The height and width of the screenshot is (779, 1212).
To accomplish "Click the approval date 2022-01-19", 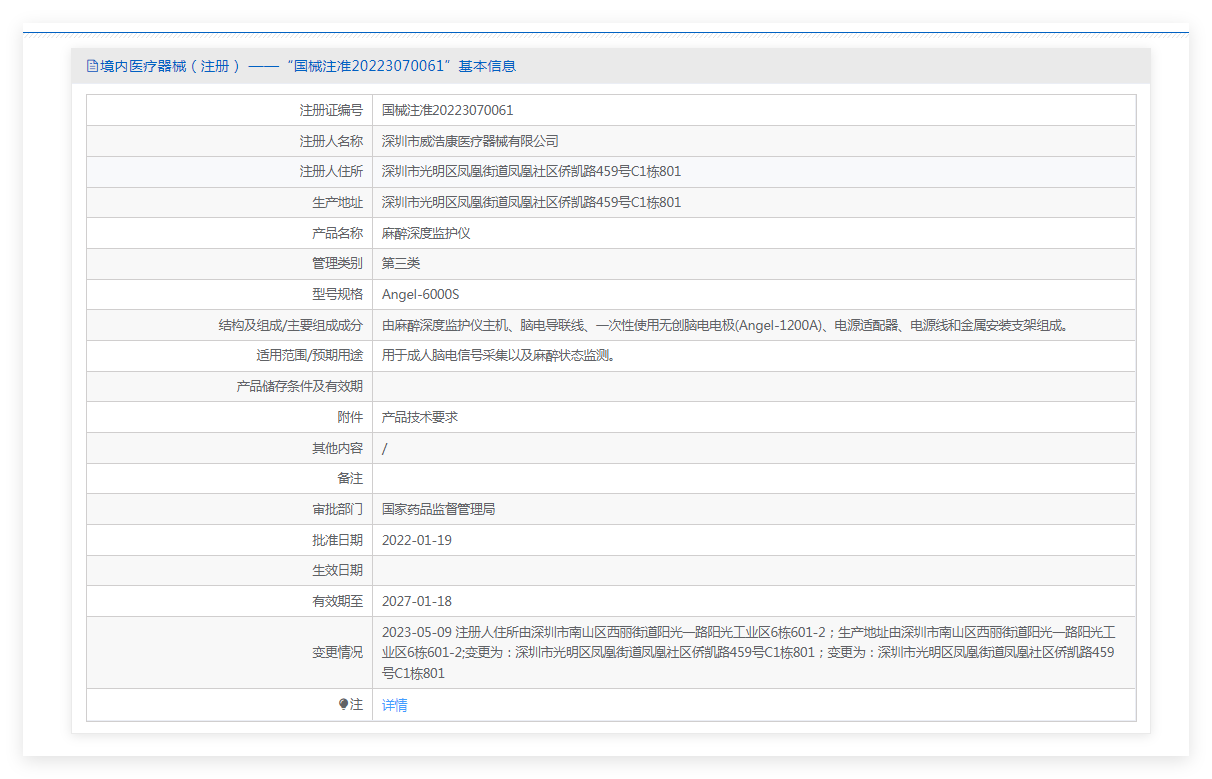I will [x=416, y=540].
